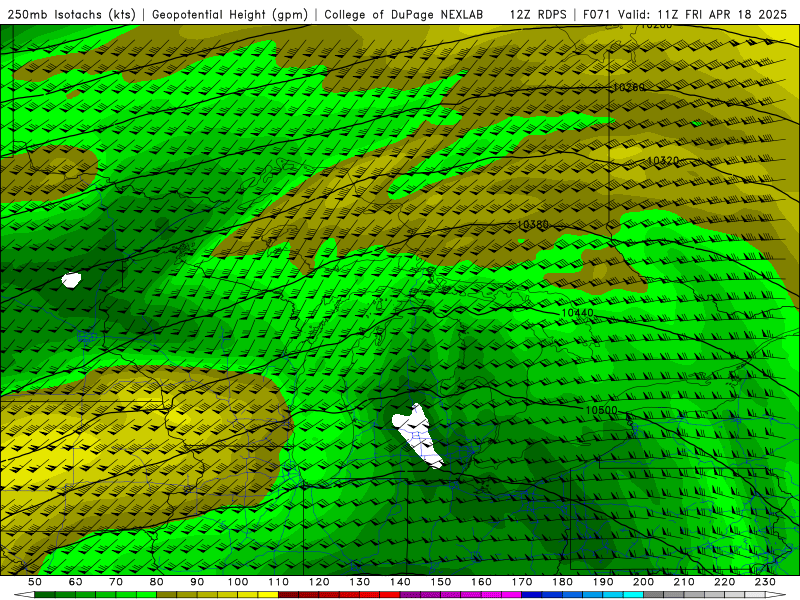Click the 'F071 Valid: 11Z FRI APR 18 2025' text
Viewport: 800px width, 600px height.
(685, 15)
